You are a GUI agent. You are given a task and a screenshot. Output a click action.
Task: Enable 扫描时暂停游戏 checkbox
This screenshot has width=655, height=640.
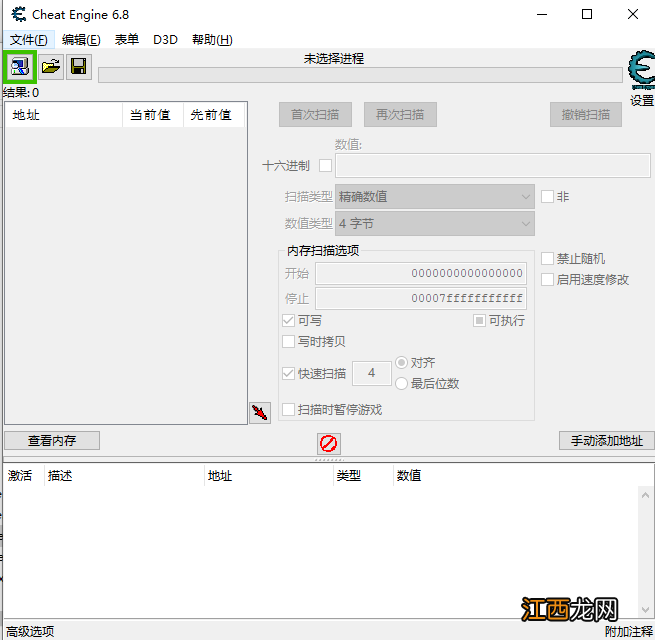288,409
